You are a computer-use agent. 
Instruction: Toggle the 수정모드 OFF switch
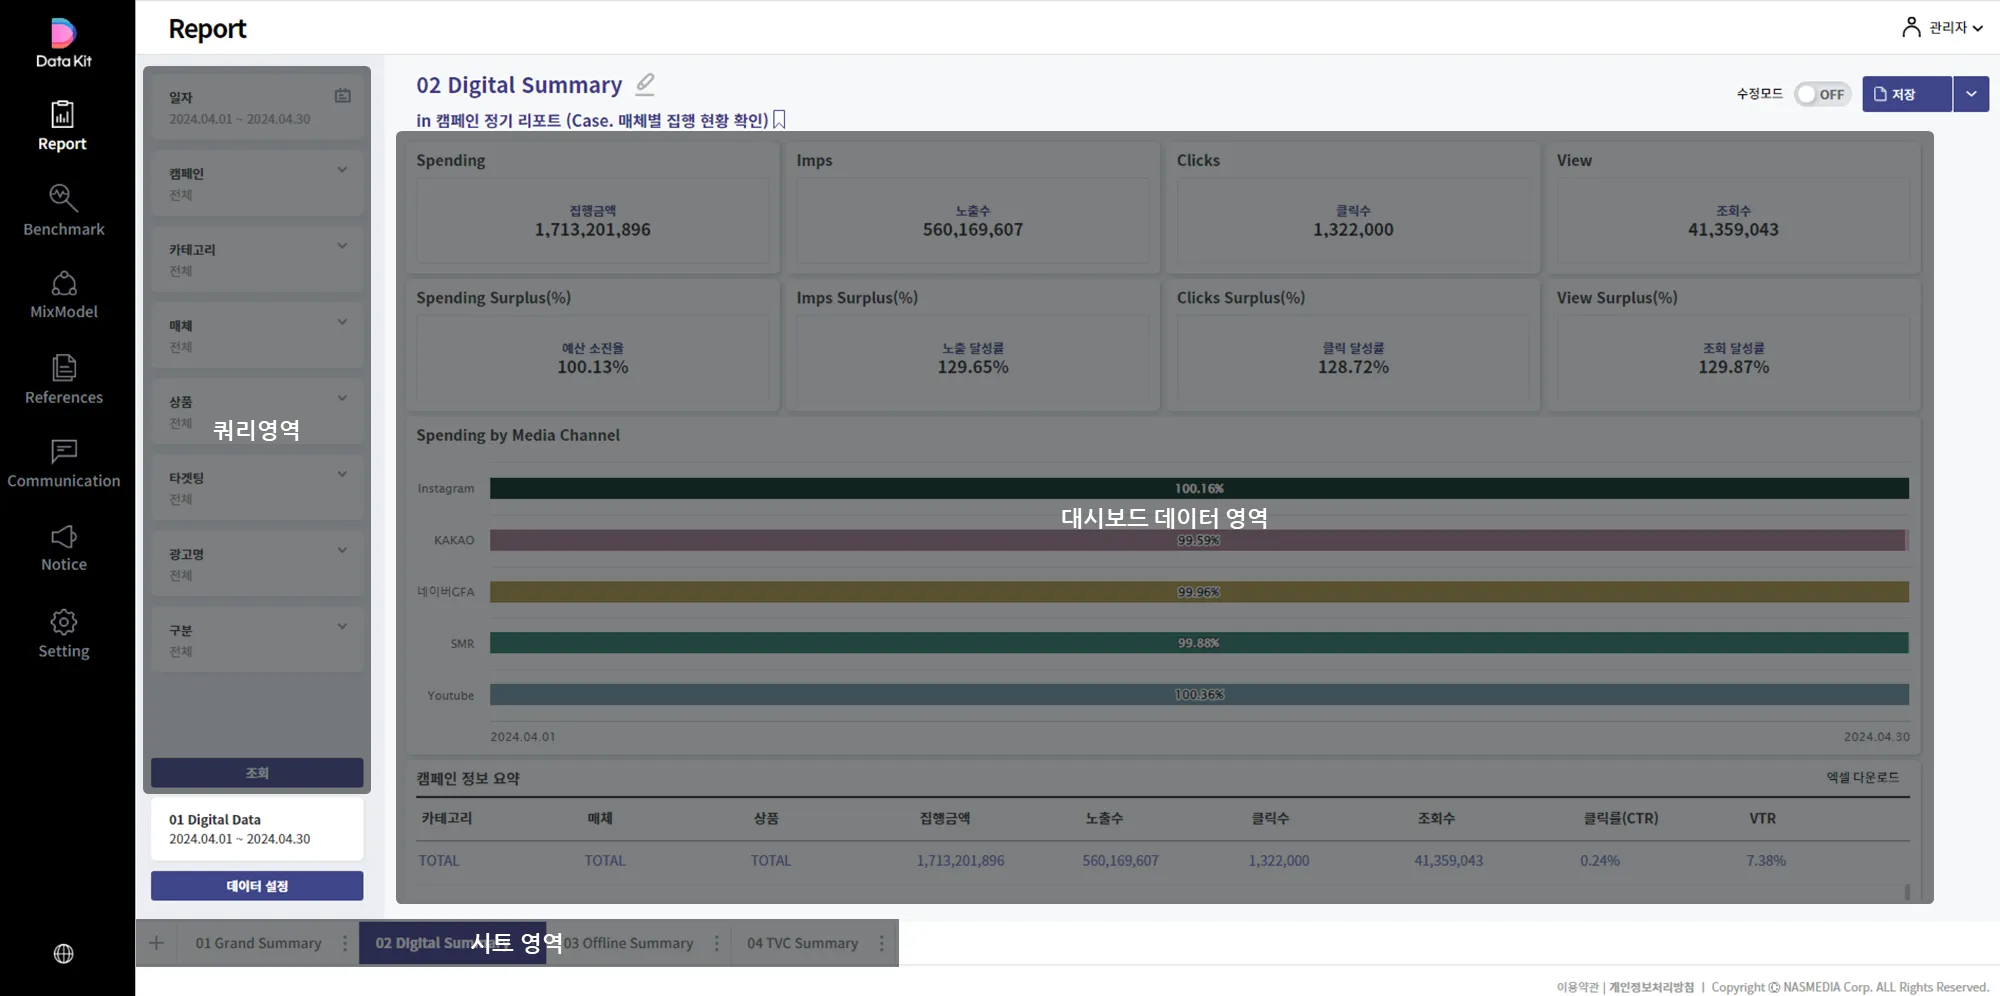point(1822,94)
